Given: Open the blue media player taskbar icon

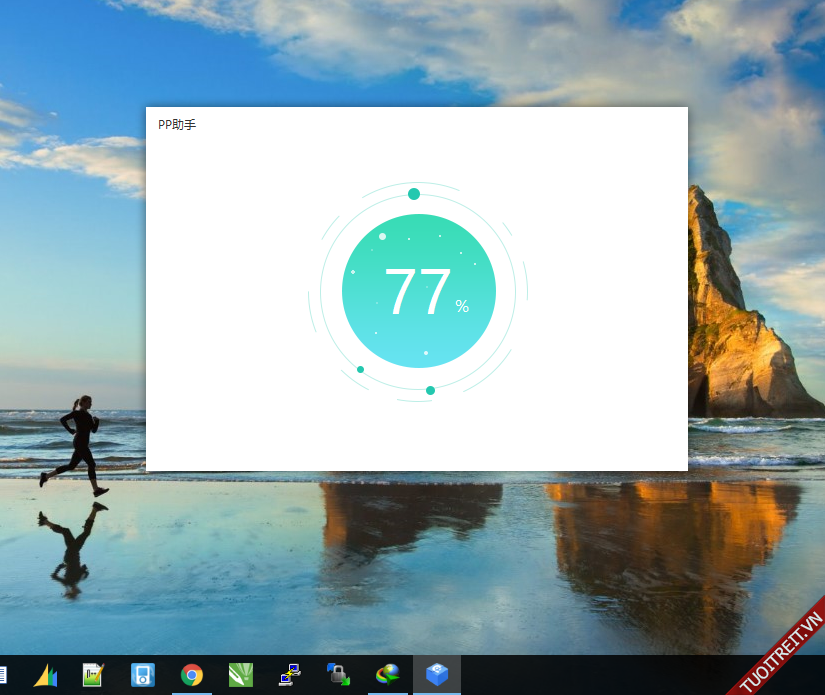Looking at the screenshot, I should (x=142, y=675).
